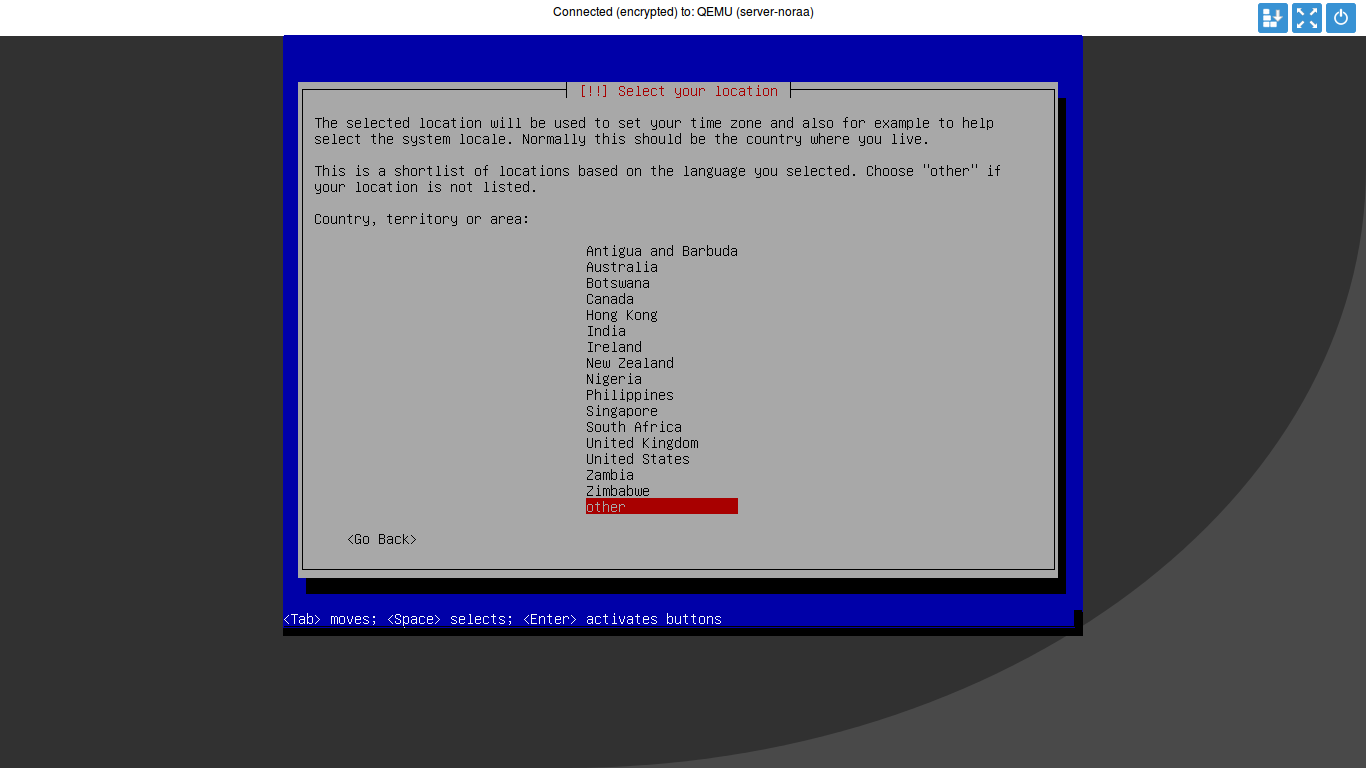Pick Hong Kong in the country list
Screen dimensions: 1366x768
[621, 315]
